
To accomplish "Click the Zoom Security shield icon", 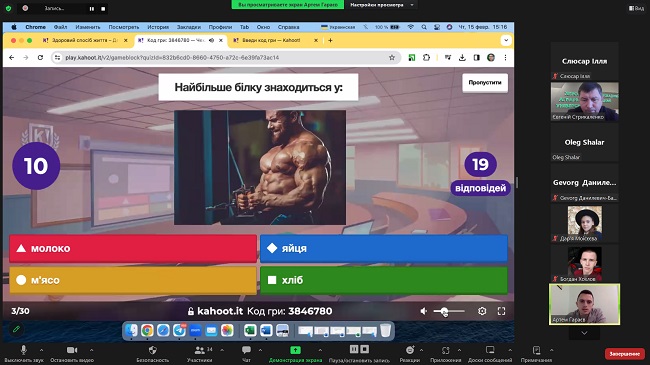I will pos(153,350).
